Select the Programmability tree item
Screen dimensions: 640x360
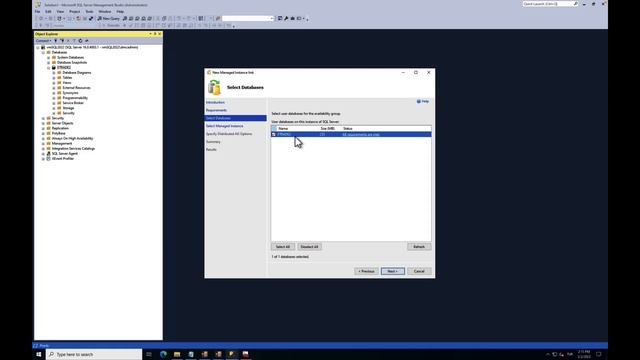point(75,98)
